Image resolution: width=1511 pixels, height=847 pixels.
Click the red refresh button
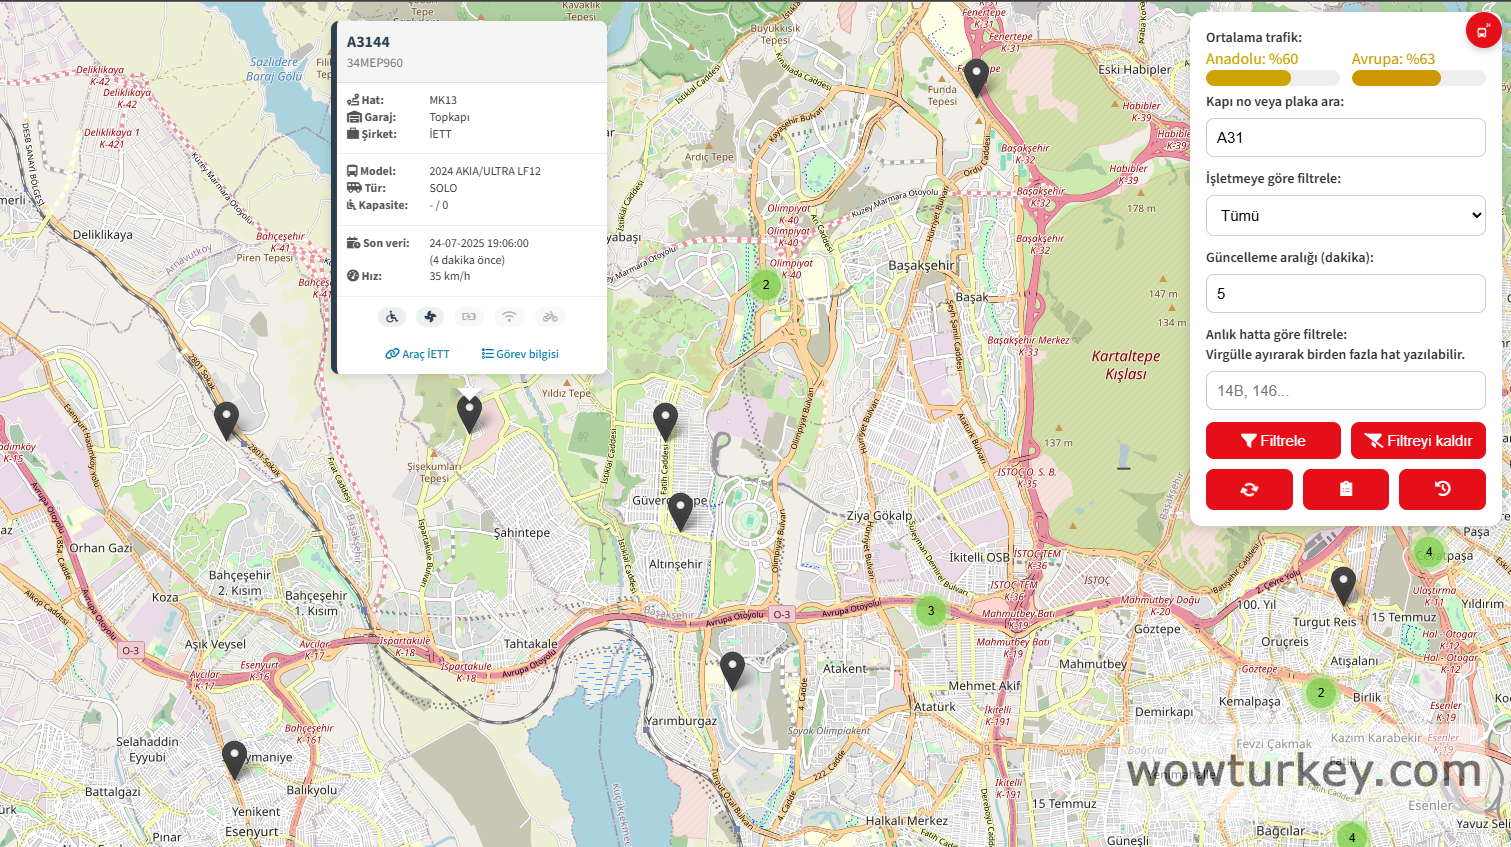[1249, 489]
